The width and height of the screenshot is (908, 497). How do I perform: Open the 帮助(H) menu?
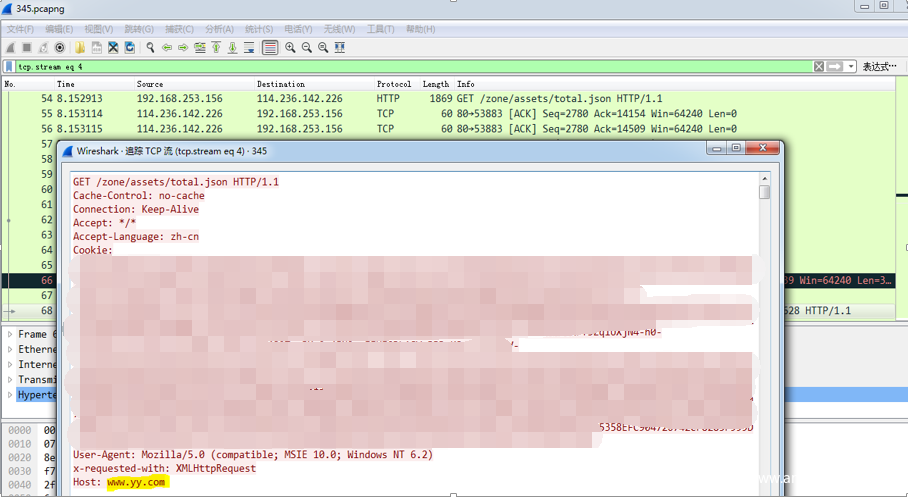click(x=420, y=29)
